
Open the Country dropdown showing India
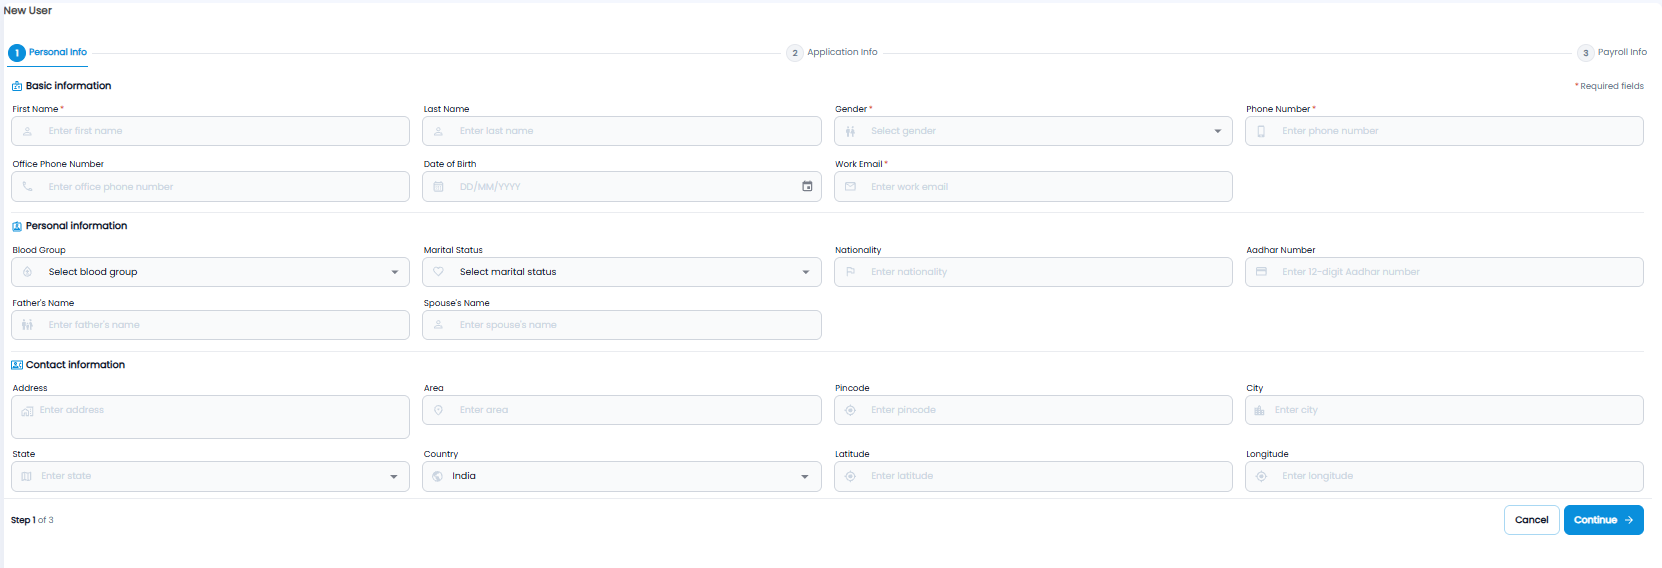pyautogui.click(x=622, y=477)
